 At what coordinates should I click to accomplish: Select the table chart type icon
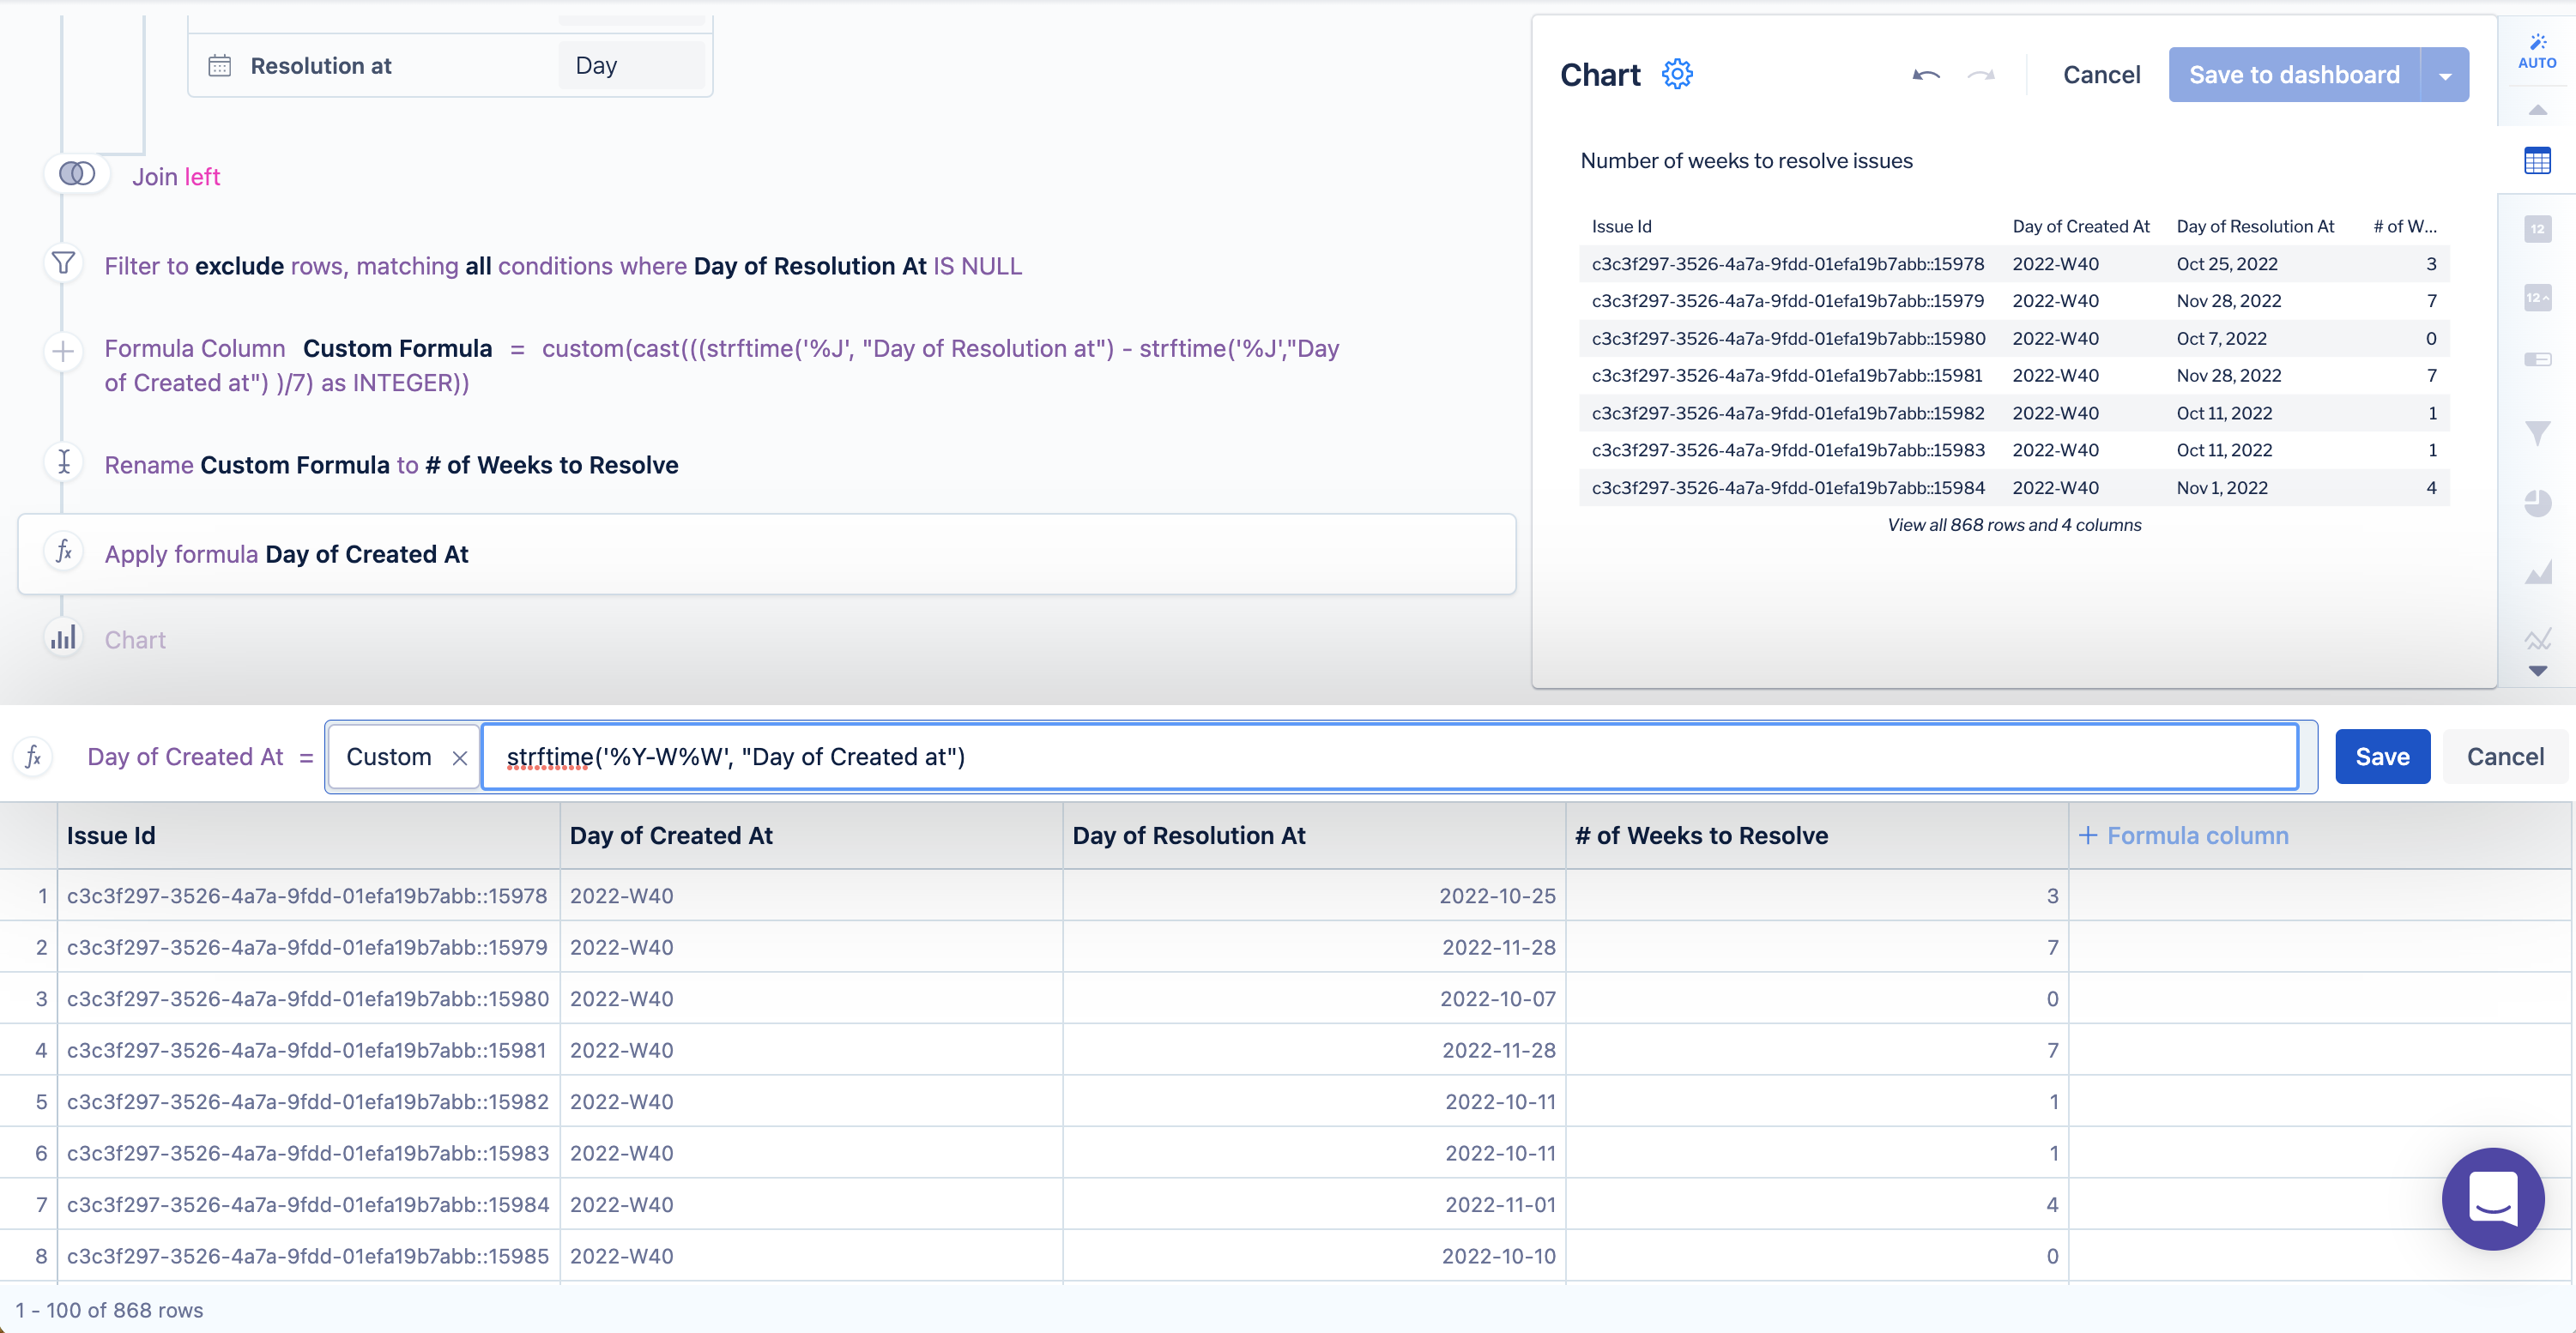click(x=2537, y=160)
